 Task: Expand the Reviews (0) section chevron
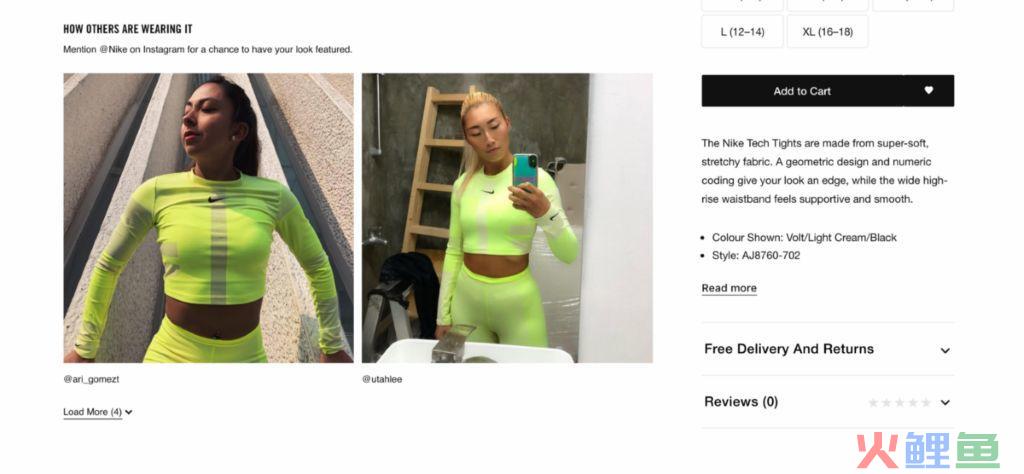945,403
